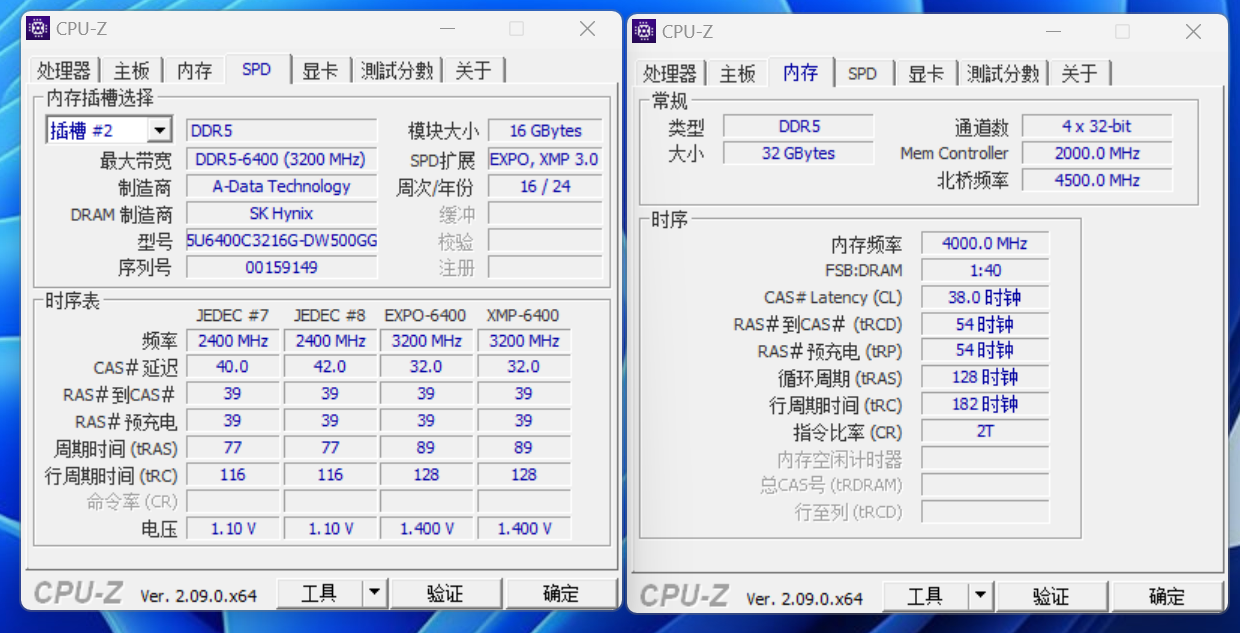Image resolution: width=1240 pixels, height=633 pixels.
Task: Click the EXPO, XMP 3.0 field
Action: (x=545, y=159)
